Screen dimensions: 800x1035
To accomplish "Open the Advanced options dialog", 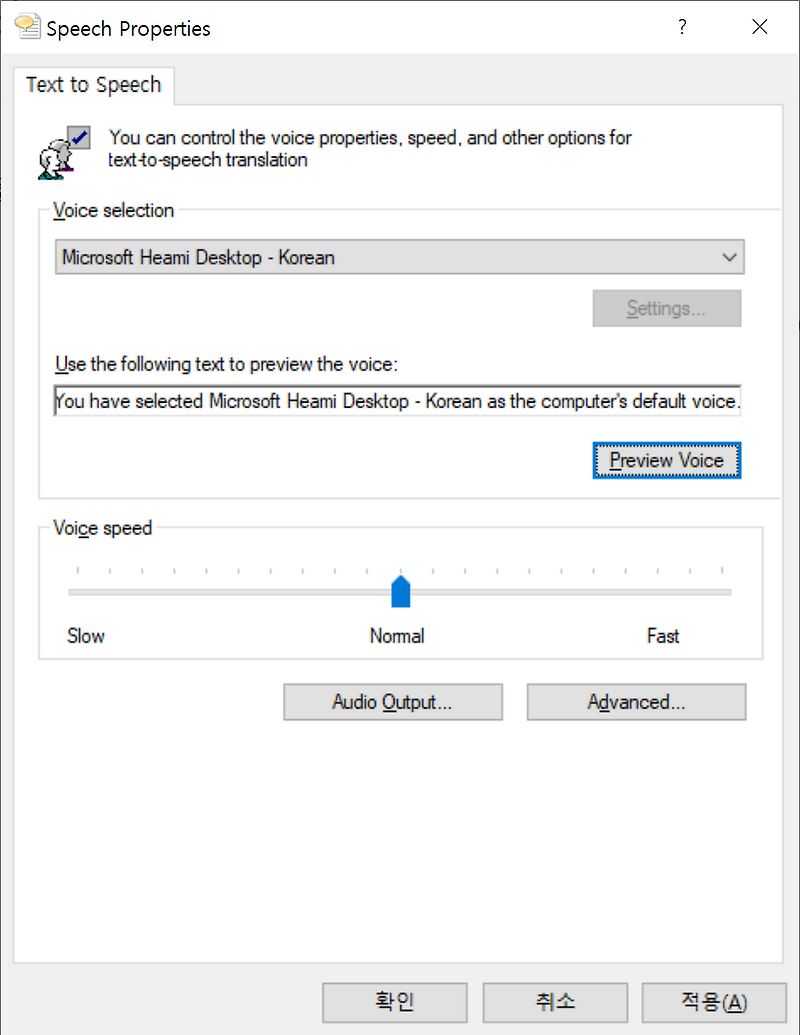I will pyautogui.click(x=636, y=702).
